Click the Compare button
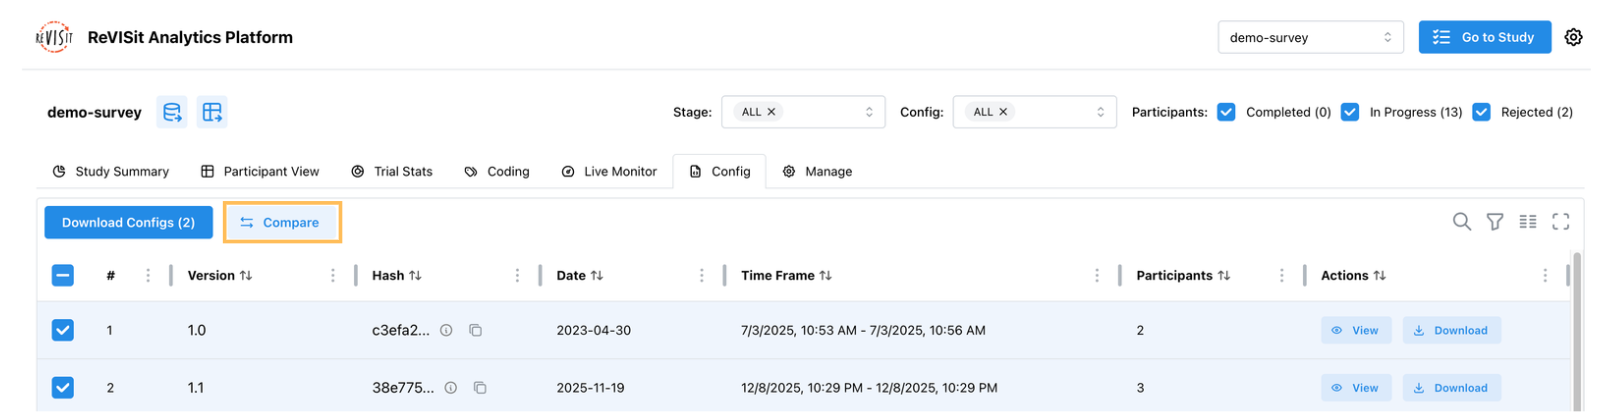The image size is (1614, 420). click(x=281, y=222)
